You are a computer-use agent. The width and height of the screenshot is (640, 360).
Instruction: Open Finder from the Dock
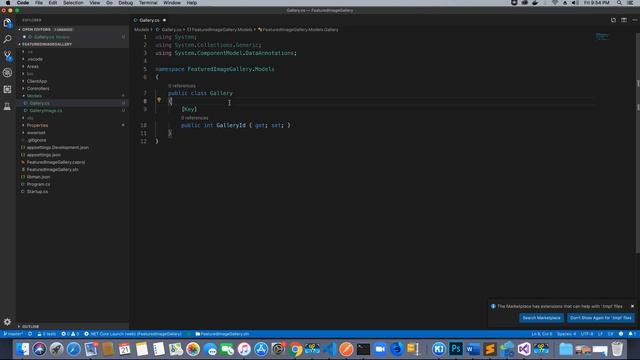pyautogui.click(x=22, y=349)
